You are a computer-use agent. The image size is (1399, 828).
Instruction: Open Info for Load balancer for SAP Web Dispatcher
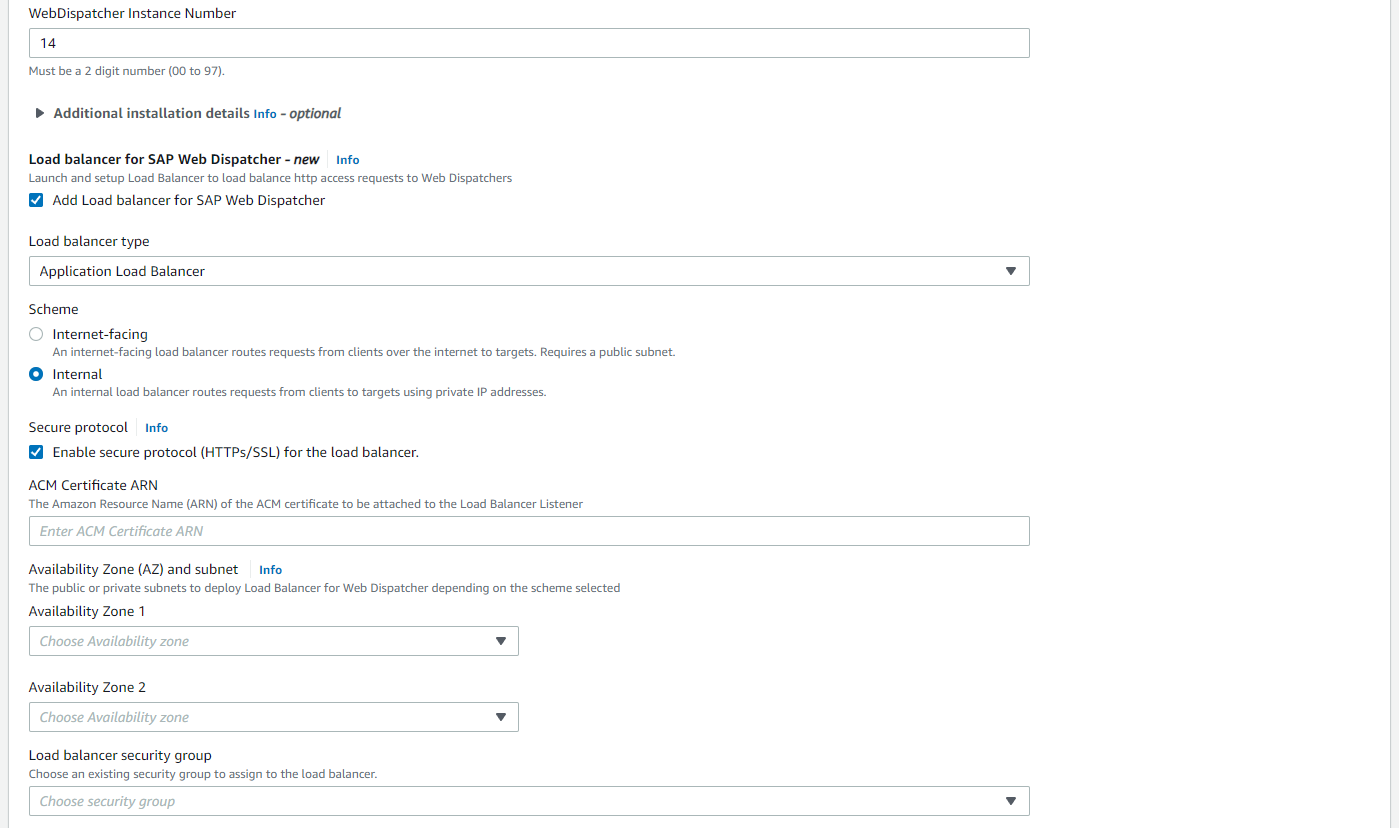347,160
